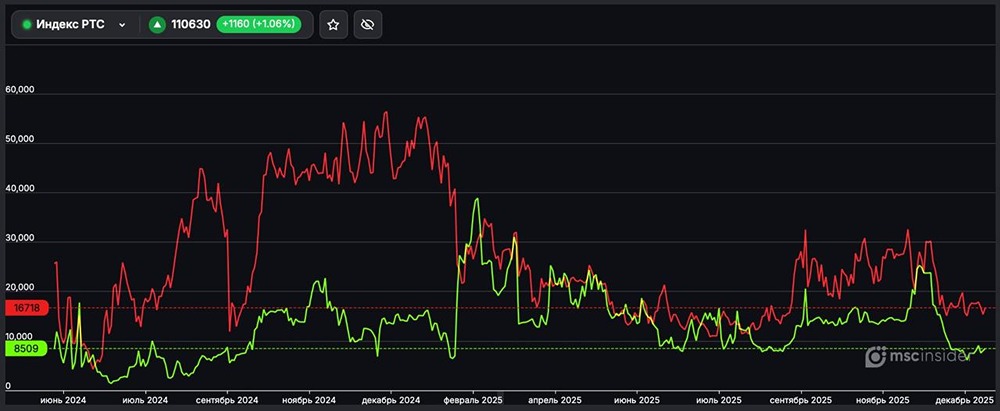Select the red 16718 price label
This screenshot has width=1000, height=411.
pyautogui.click(x=25, y=307)
